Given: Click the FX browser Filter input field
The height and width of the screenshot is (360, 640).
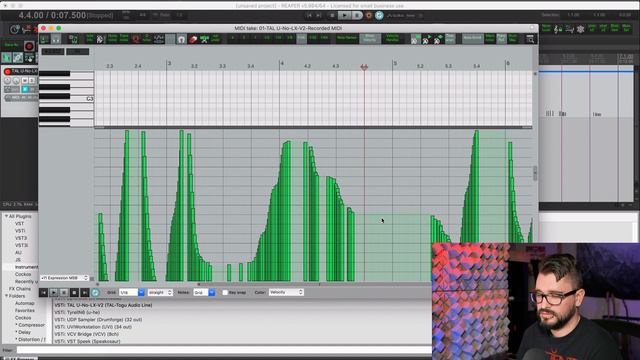Looking at the screenshot, I should click(x=224, y=350).
